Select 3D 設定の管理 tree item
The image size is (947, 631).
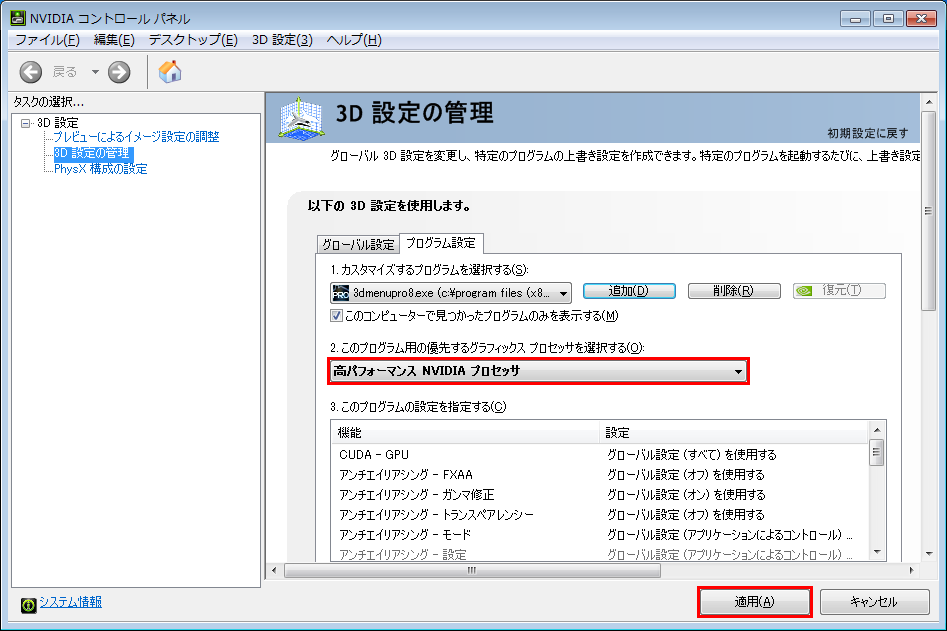(x=92, y=153)
